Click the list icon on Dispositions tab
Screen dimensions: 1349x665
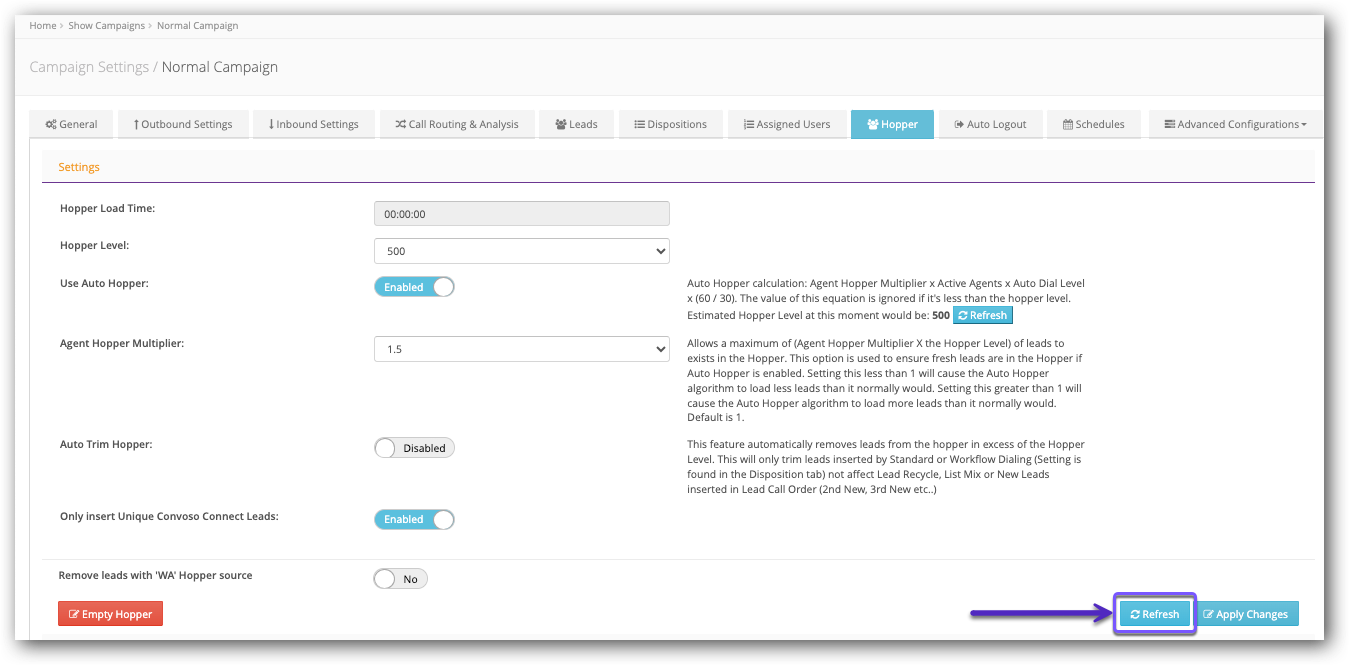[x=639, y=125]
